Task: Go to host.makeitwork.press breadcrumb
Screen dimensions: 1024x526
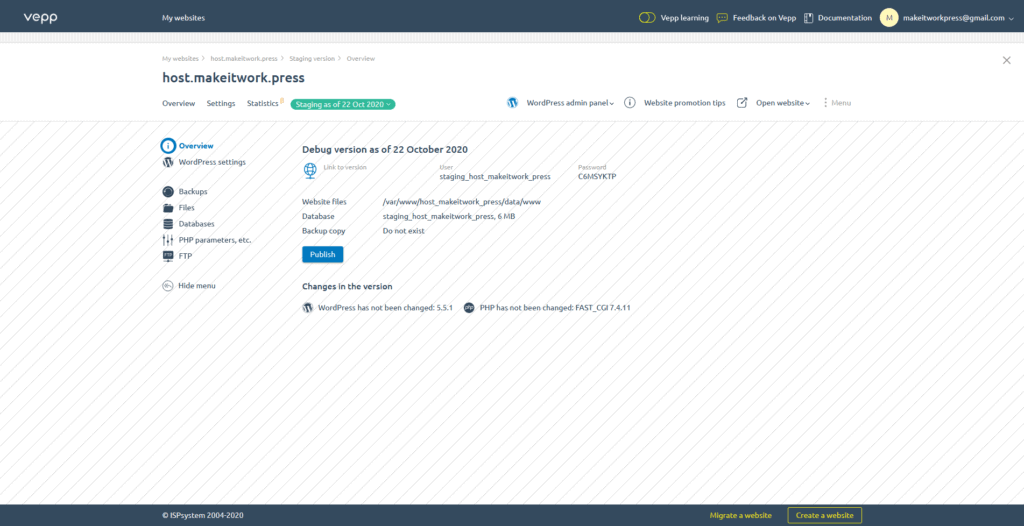Action: [244, 59]
